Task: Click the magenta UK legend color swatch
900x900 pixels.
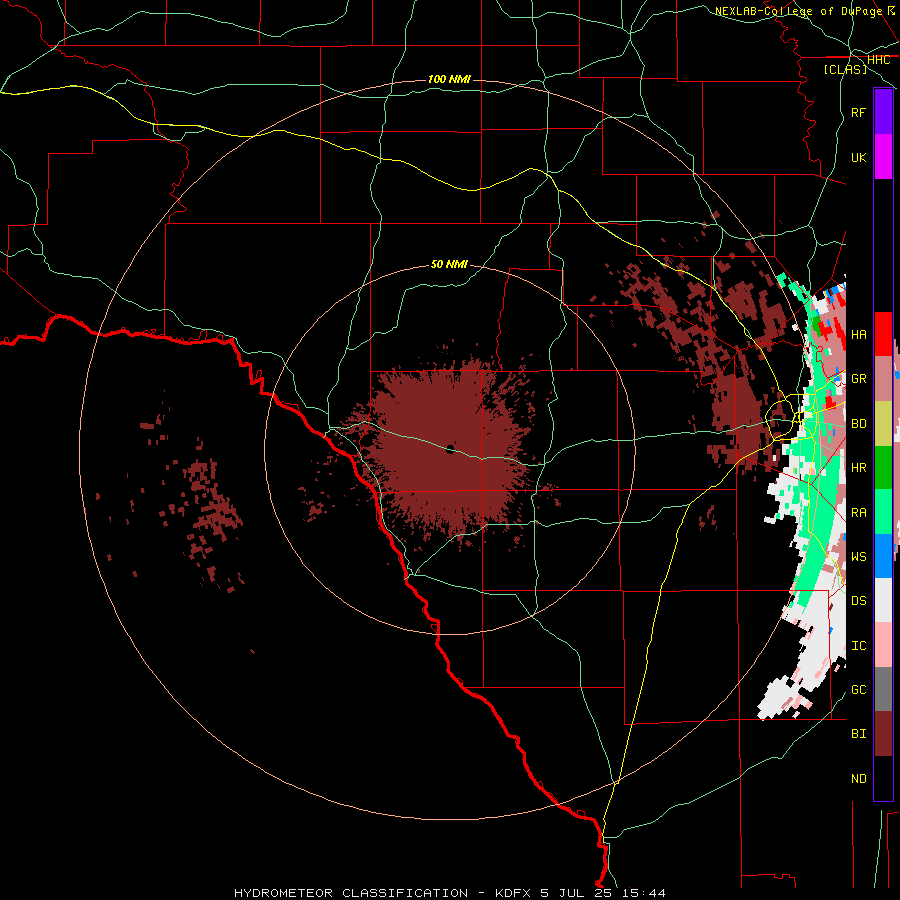Action: click(883, 157)
